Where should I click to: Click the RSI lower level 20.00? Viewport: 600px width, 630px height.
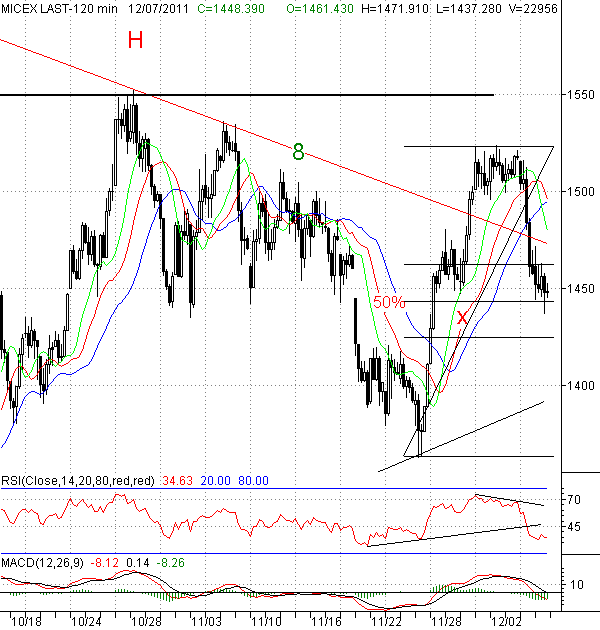215,481
